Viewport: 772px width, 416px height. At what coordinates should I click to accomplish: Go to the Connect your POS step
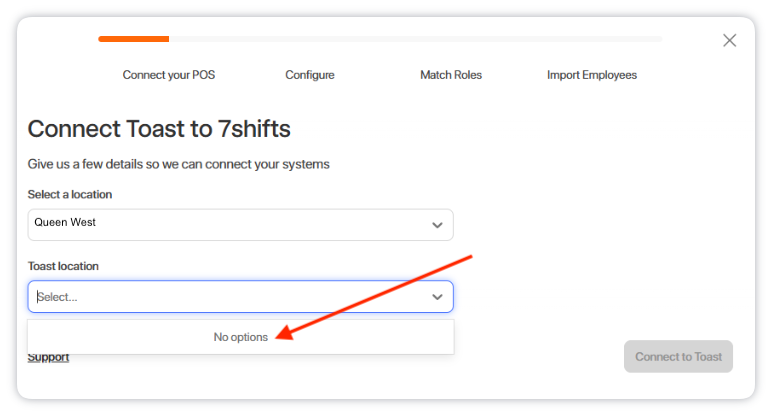pos(169,75)
